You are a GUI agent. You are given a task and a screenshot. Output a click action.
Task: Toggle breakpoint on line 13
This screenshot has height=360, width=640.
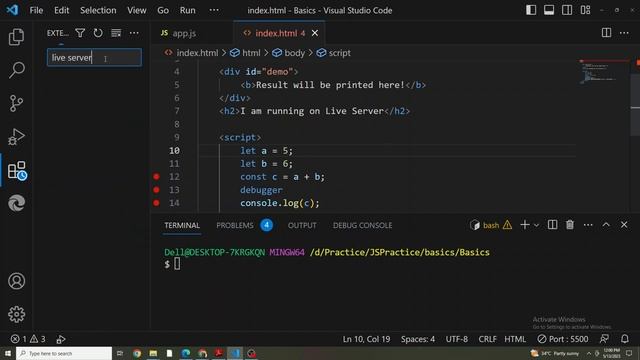(x=156, y=190)
